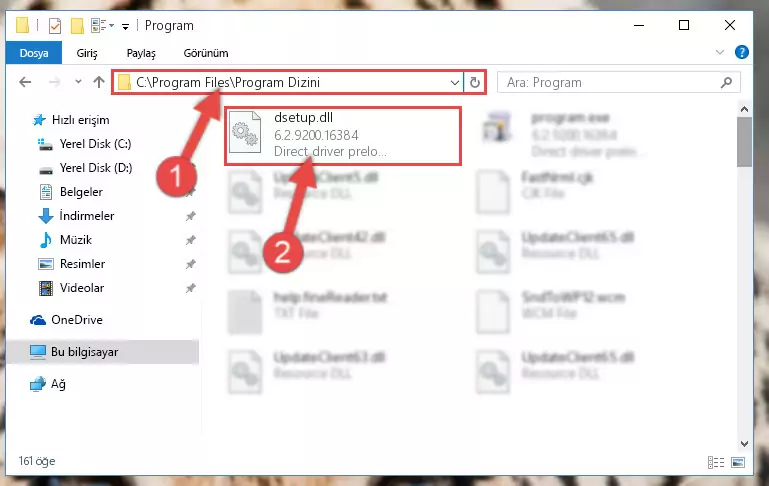Click the Back navigation arrow

click(x=25, y=82)
